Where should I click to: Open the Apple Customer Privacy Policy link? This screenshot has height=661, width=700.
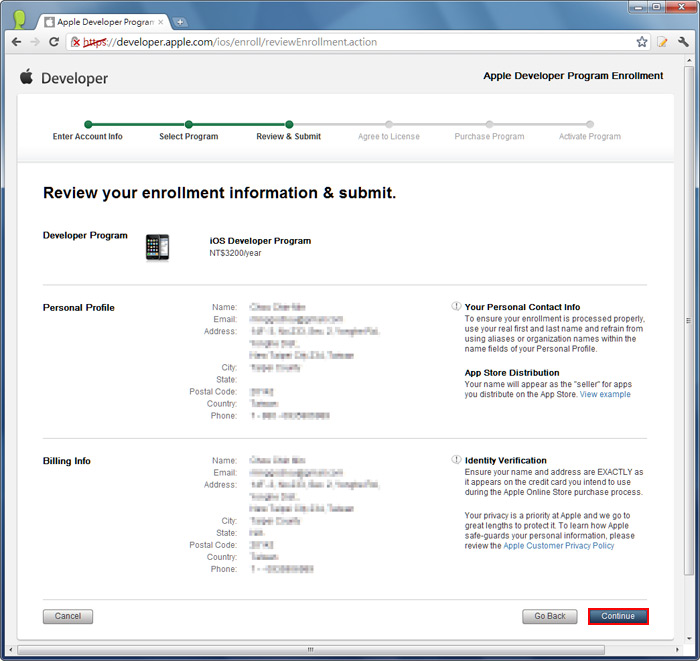click(x=558, y=546)
